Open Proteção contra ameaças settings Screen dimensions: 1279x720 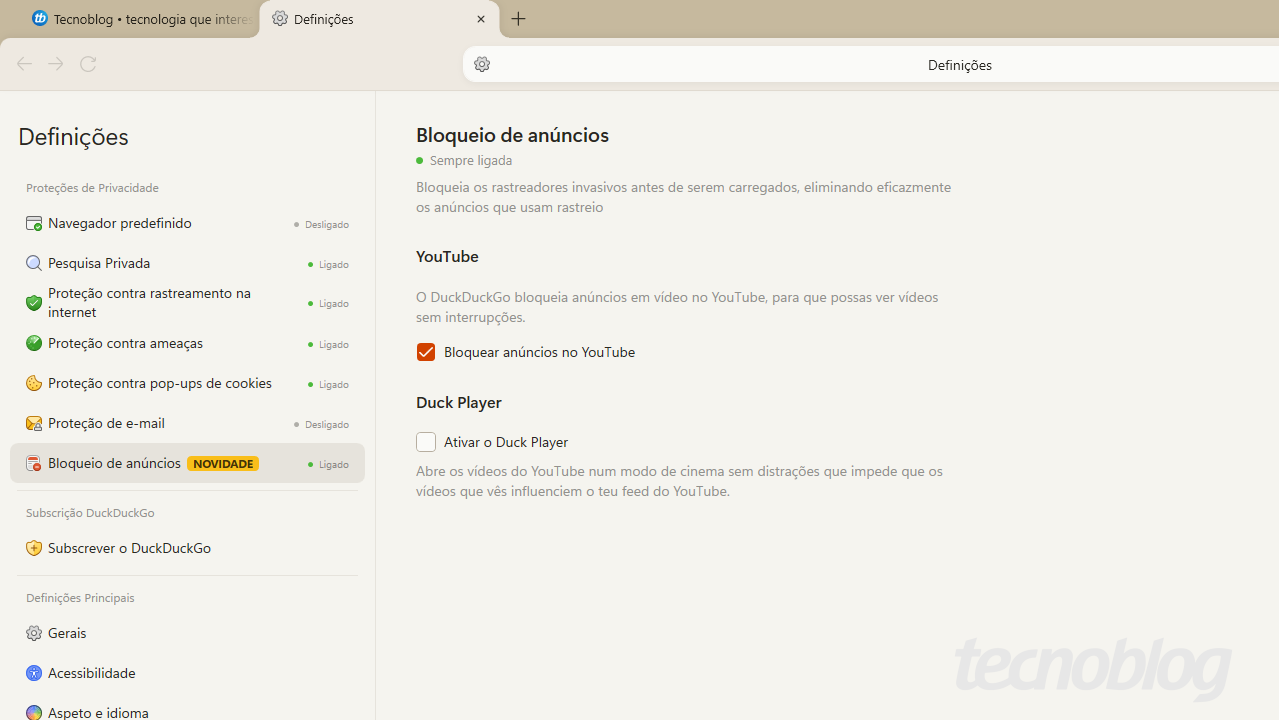pyautogui.click(x=187, y=344)
